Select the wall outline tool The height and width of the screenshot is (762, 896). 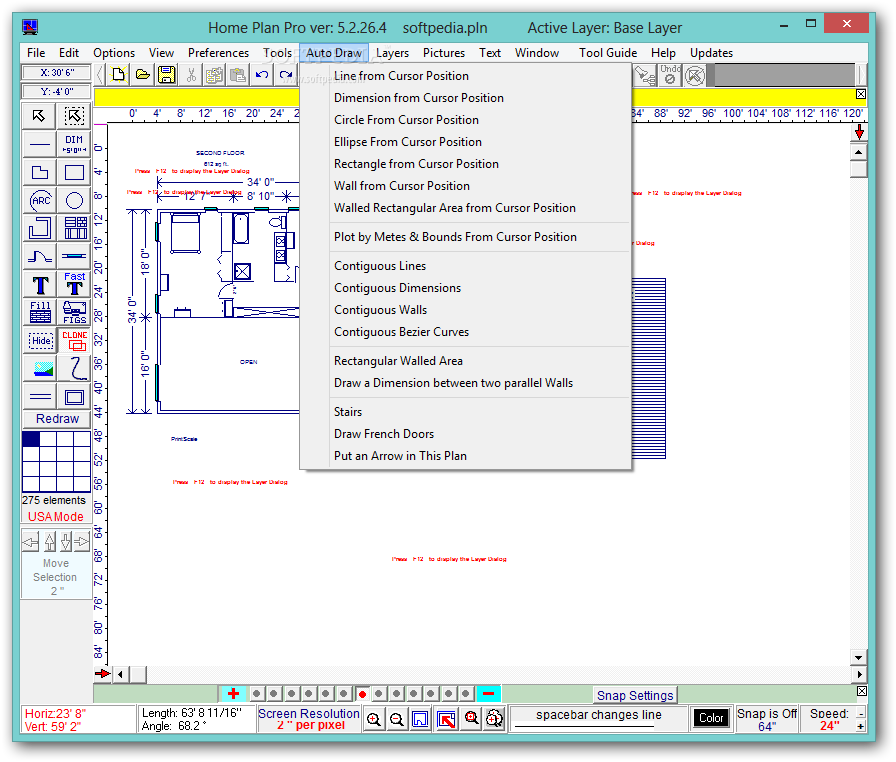coord(39,228)
